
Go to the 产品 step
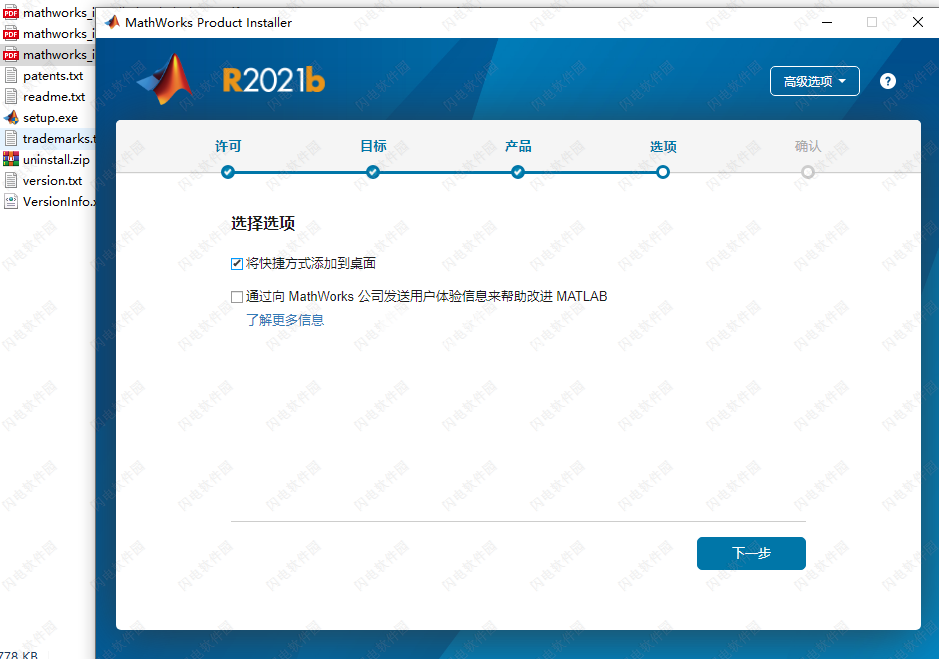click(517, 172)
